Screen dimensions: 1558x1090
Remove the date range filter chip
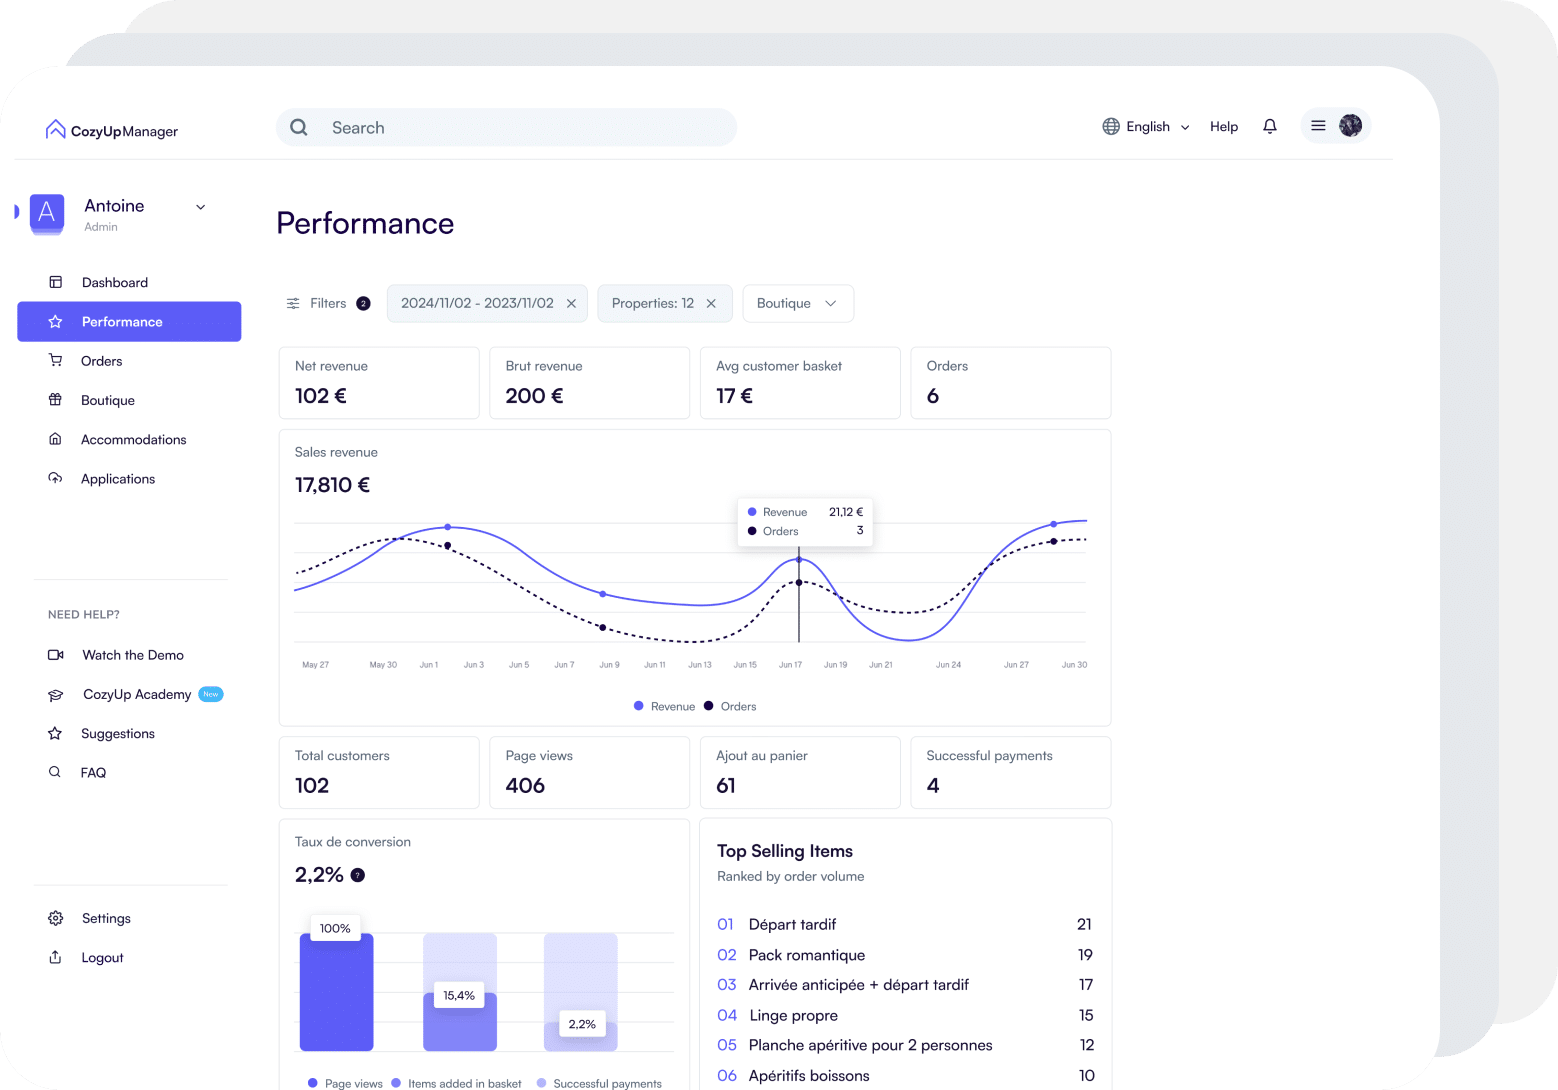(x=571, y=303)
